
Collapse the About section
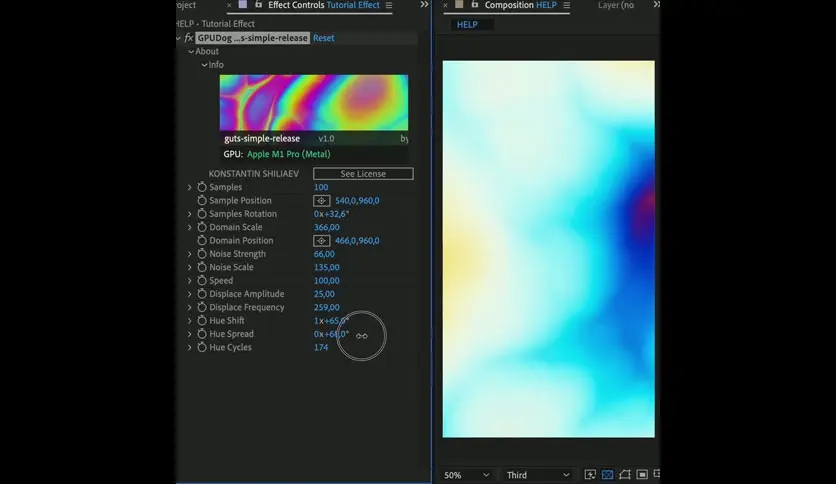(x=191, y=52)
